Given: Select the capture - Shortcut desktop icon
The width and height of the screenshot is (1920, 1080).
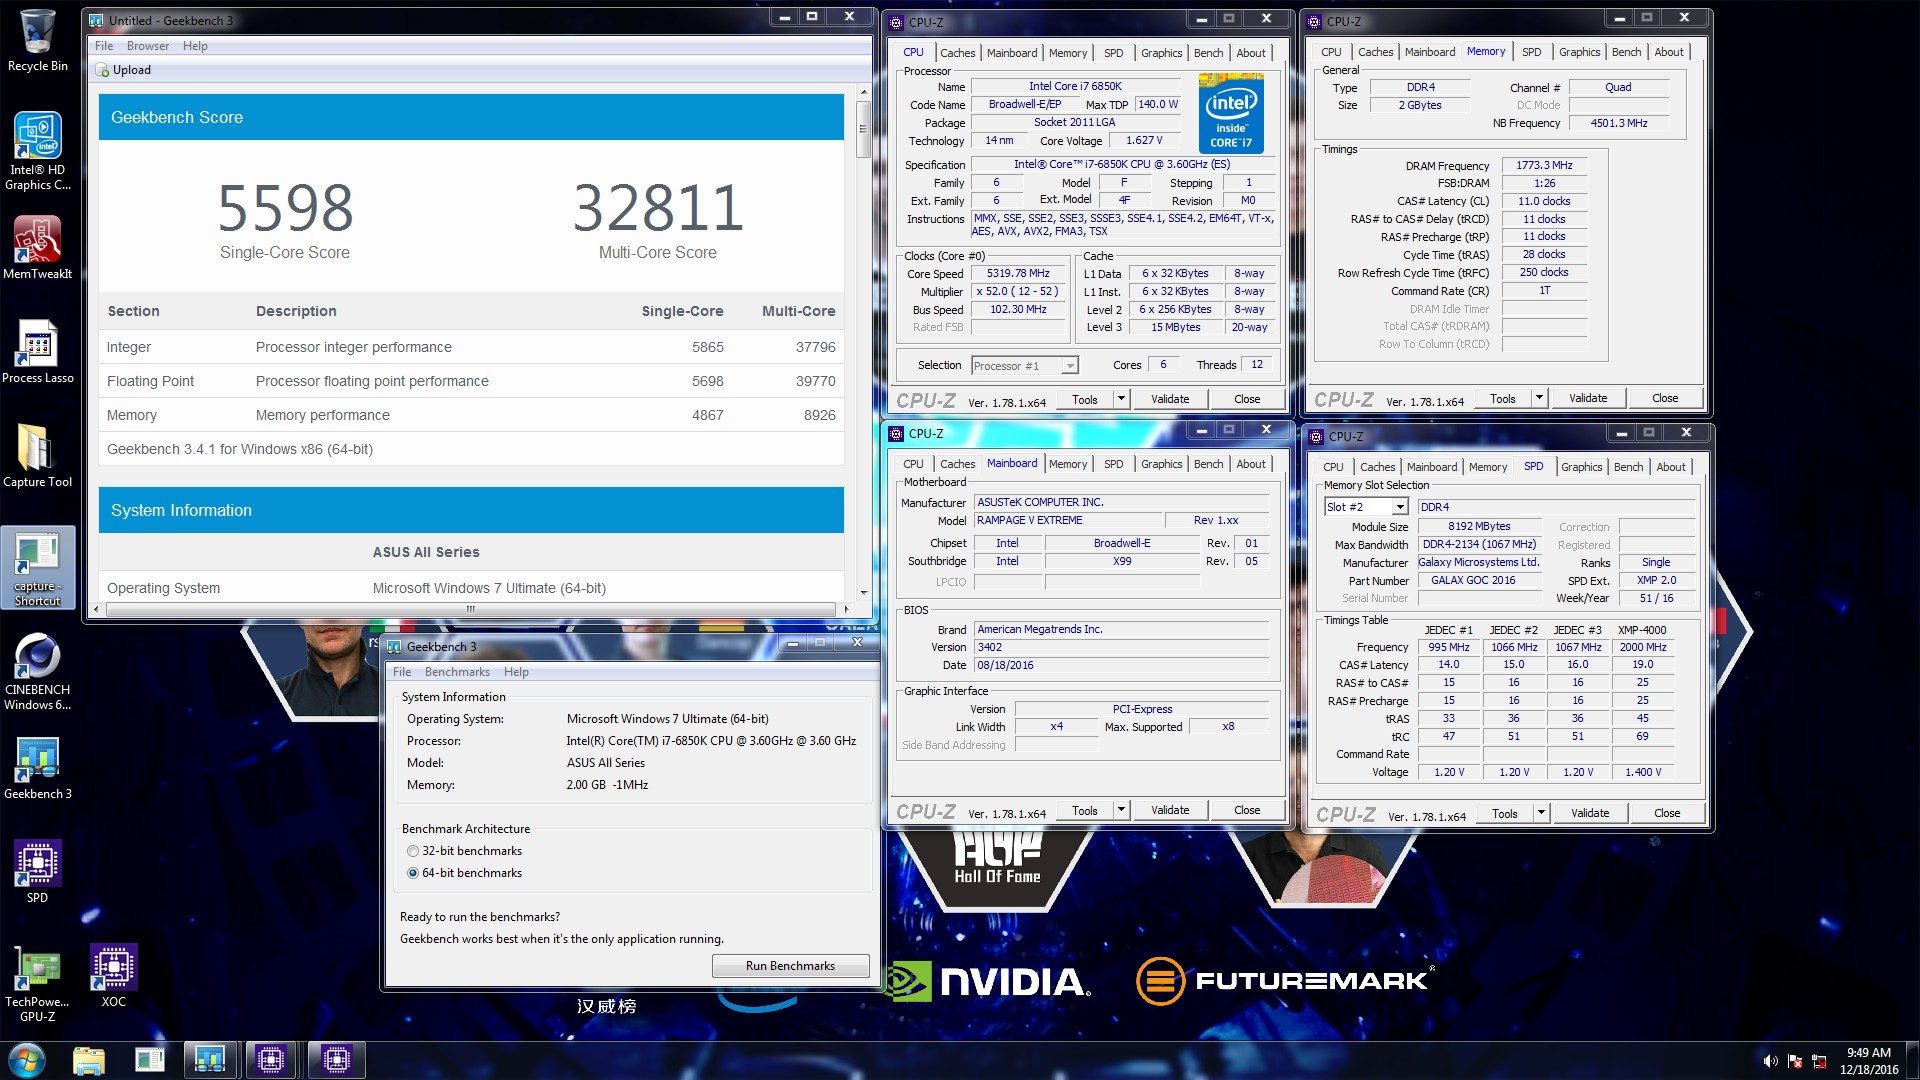Looking at the screenshot, I should click(37, 568).
